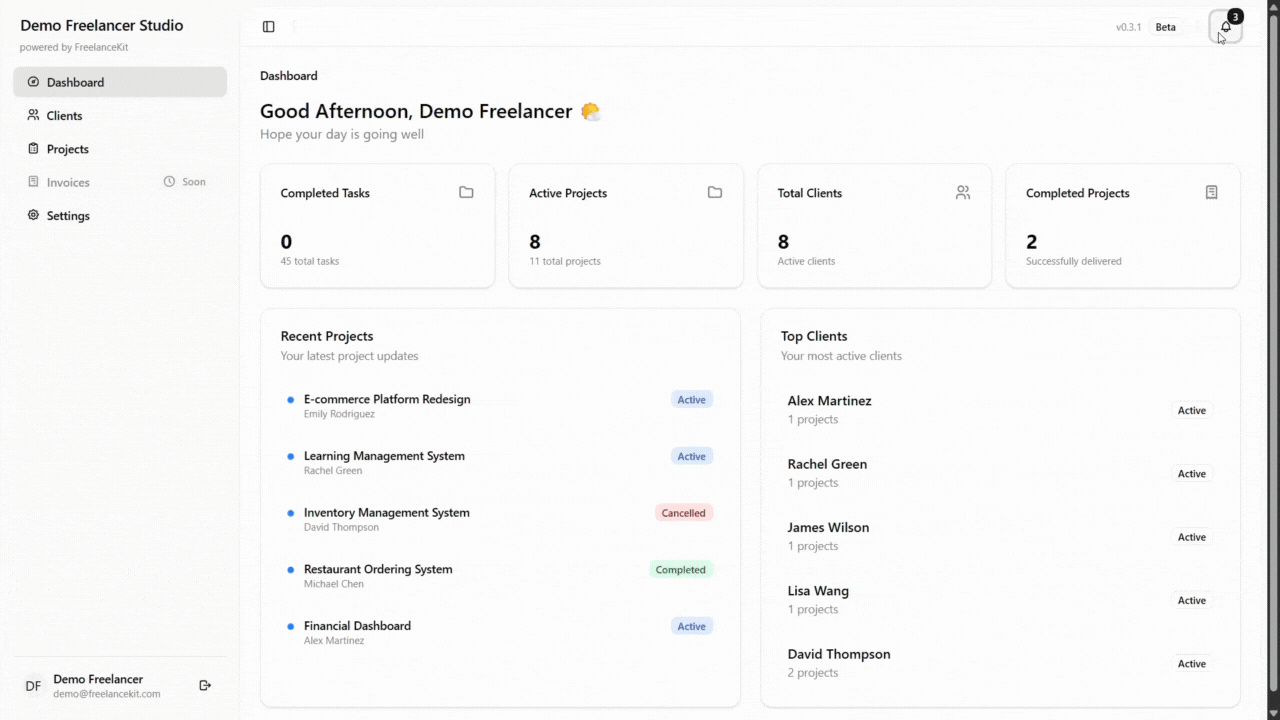Open Settings via the gear icon
This screenshot has height=720, width=1280.
pos(33,215)
